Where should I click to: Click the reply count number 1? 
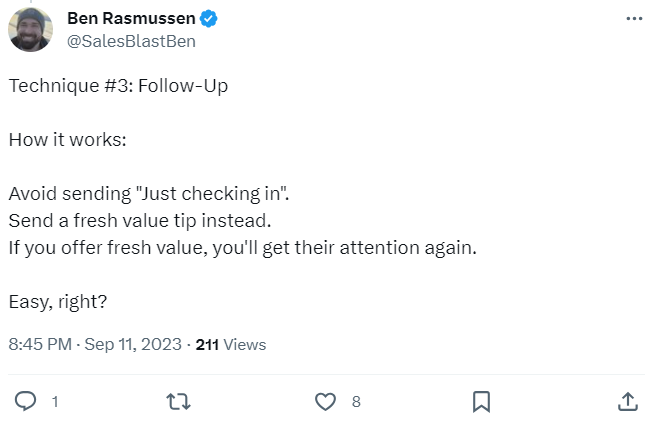click(x=54, y=402)
